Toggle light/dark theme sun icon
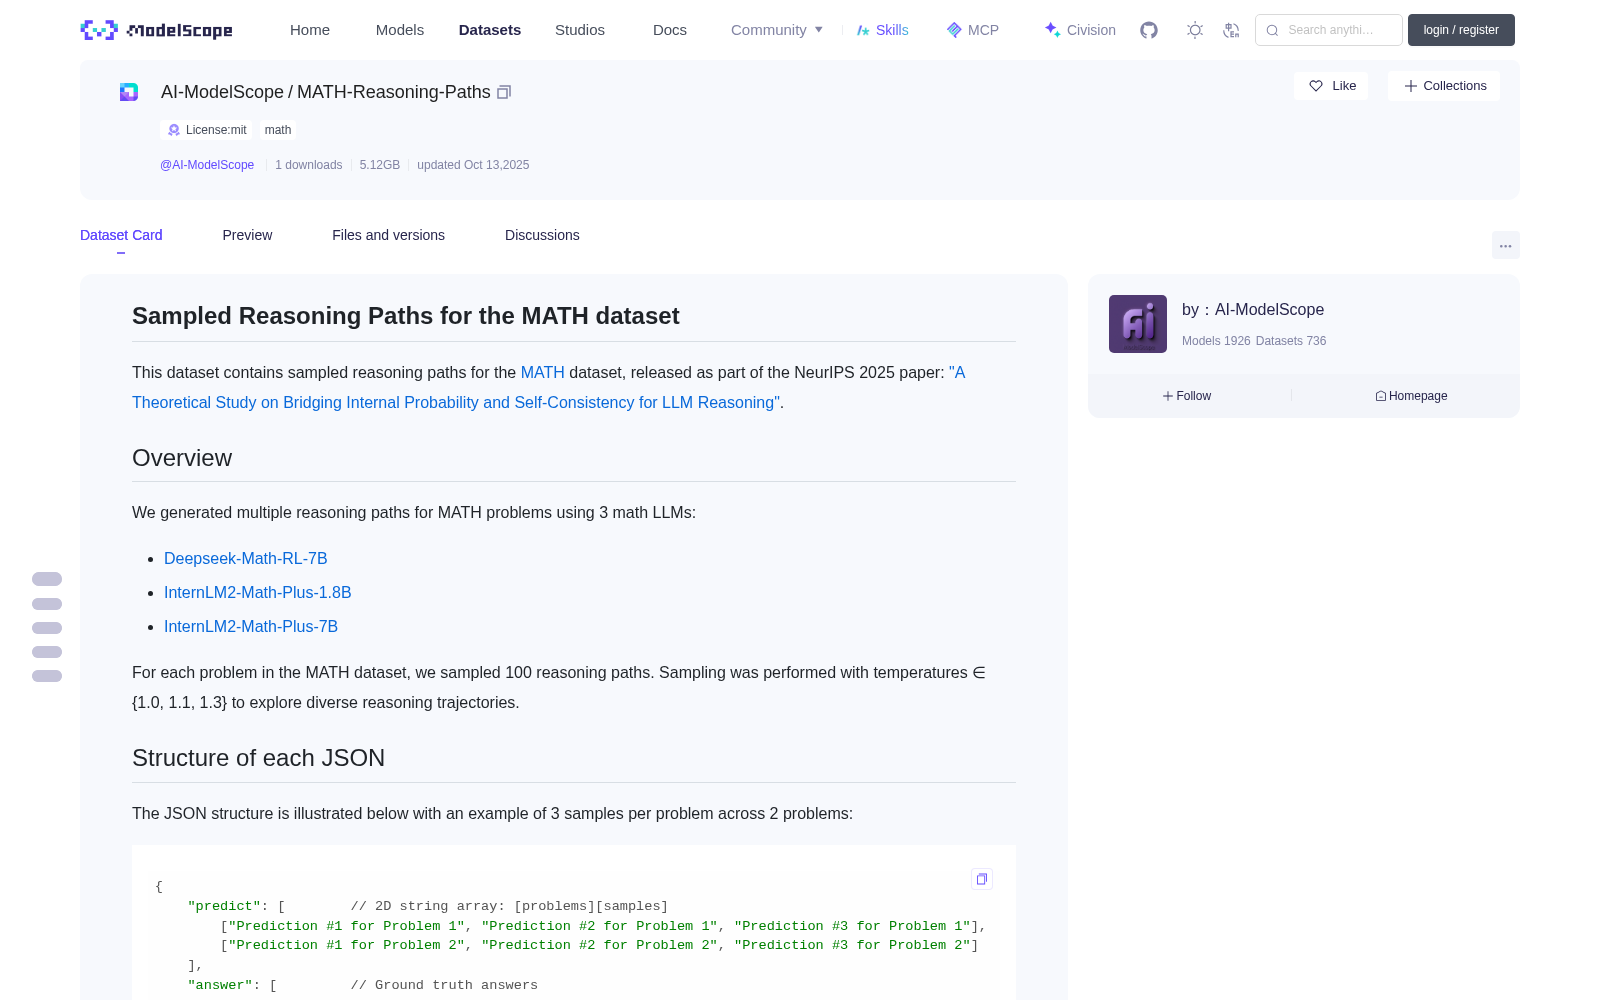The height and width of the screenshot is (1000, 1600). 1195,30
